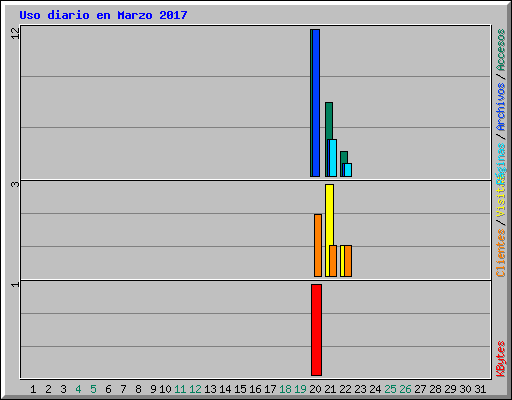Click day '14' on the x-axis
The width and height of the screenshot is (512, 400).
(225, 389)
